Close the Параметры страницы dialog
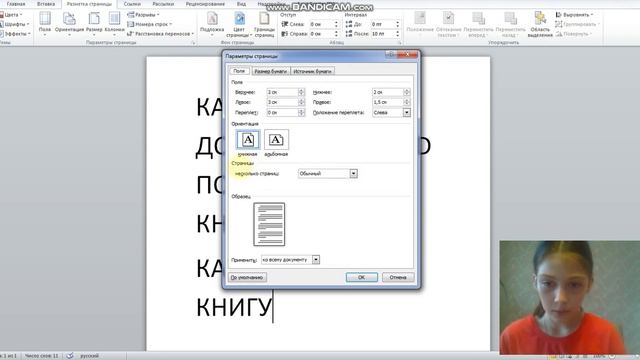Viewport: 640px width, 360px height. [x=407, y=54]
